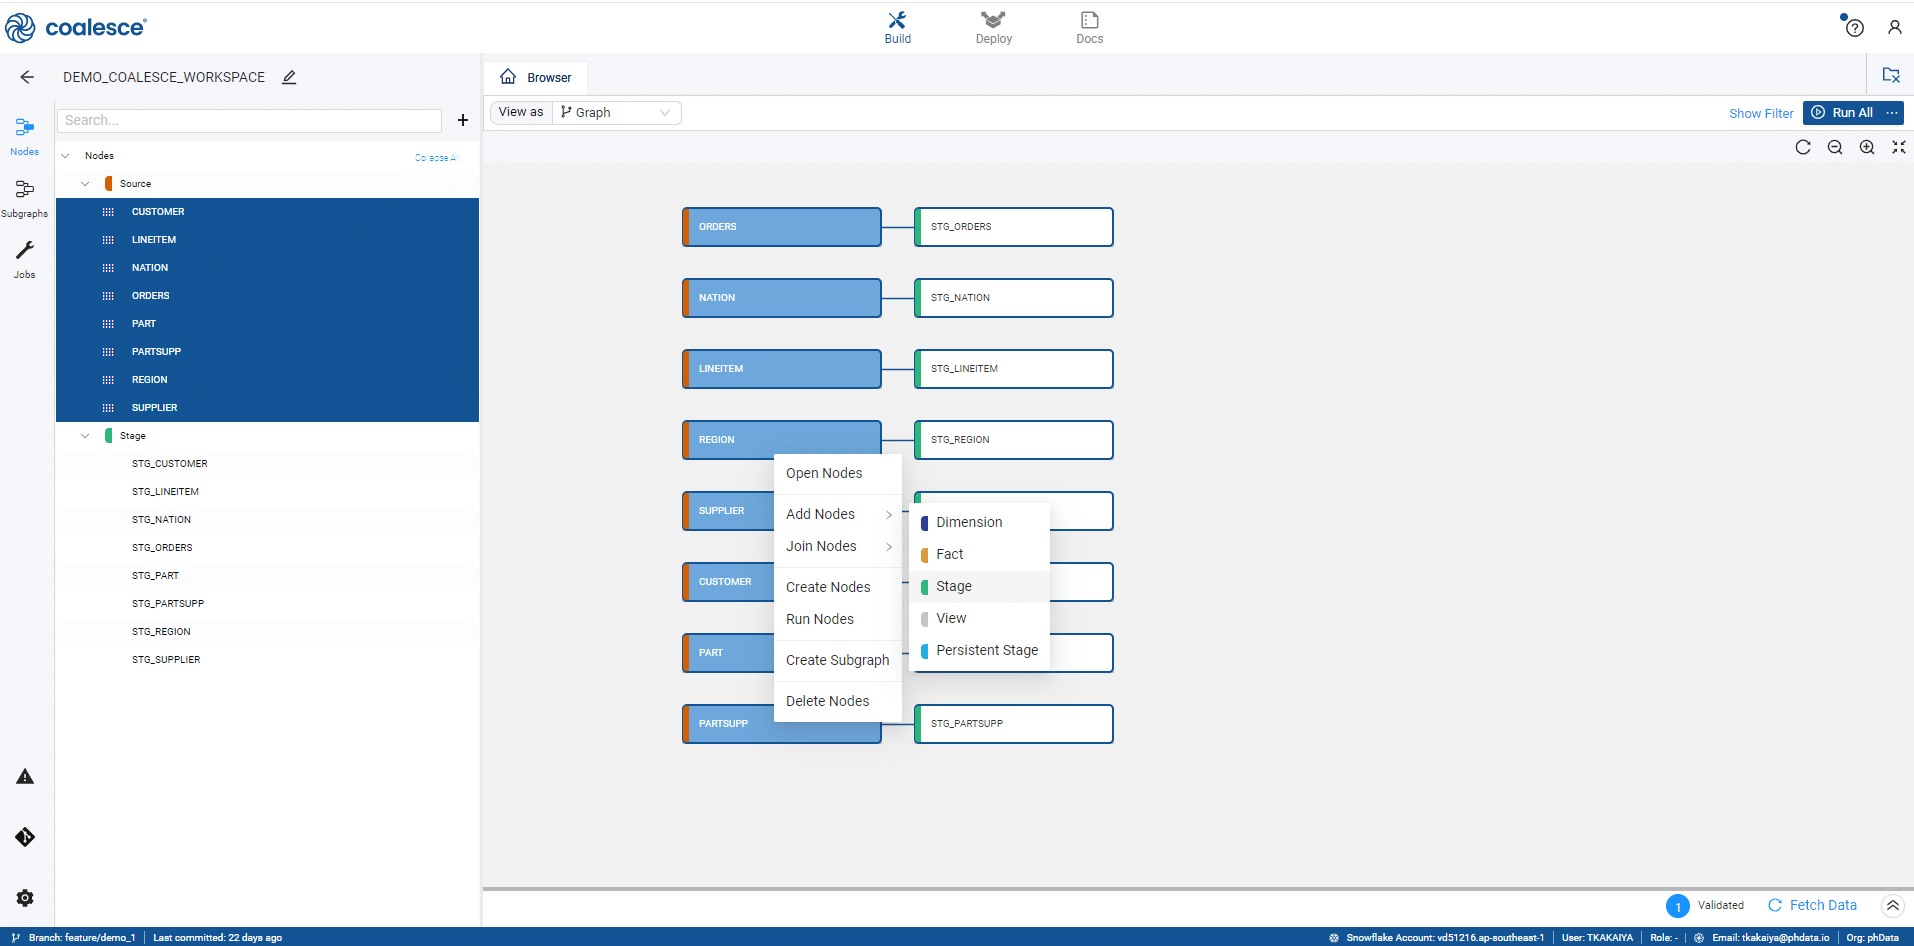Image resolution: width=1914 pixels, height=946 pixels.
Task: Choose Create Nodes from context menu
Action: [838, 587]
